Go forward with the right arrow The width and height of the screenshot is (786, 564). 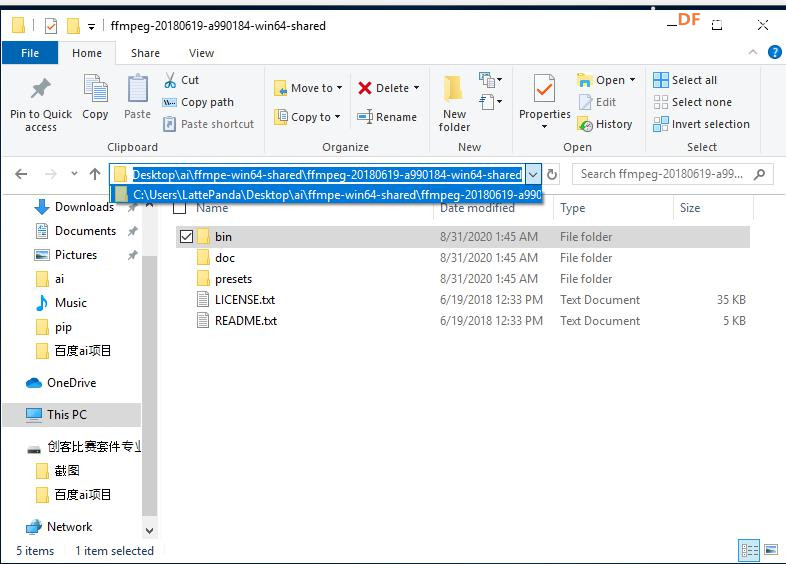tap(51, 174)
